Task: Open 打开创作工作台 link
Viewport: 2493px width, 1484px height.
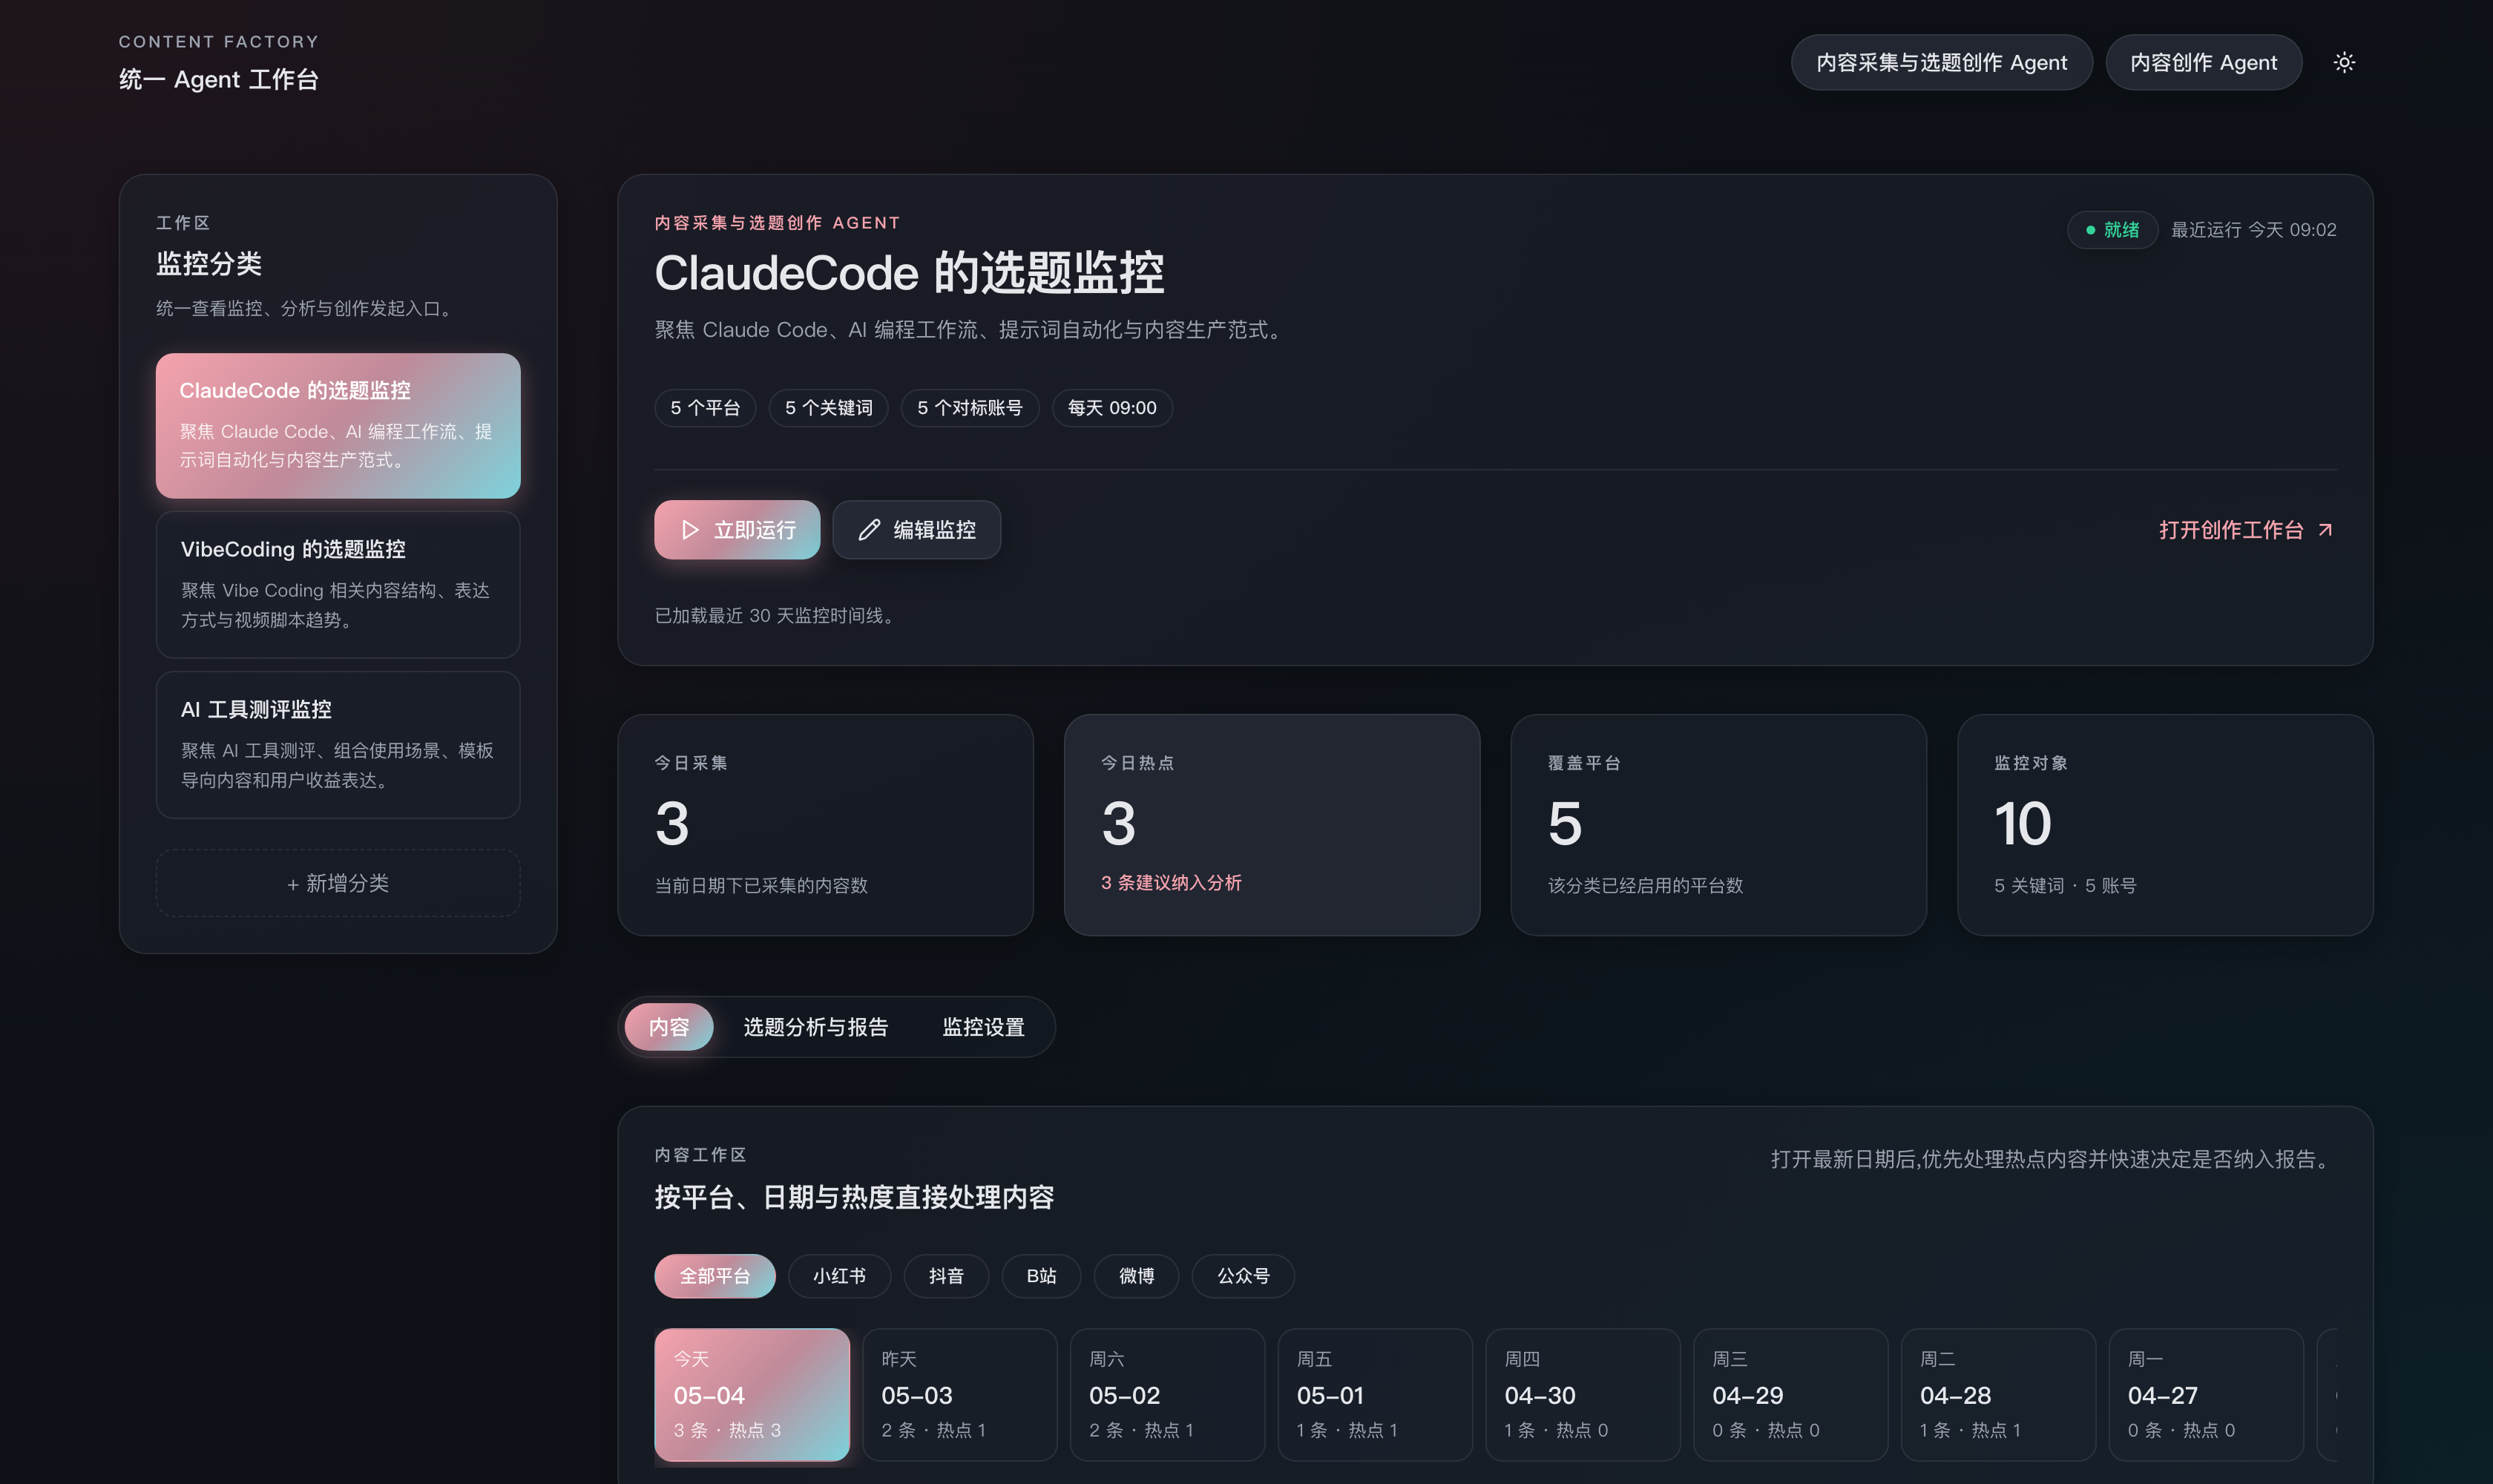Action: tap(2245, 530)
